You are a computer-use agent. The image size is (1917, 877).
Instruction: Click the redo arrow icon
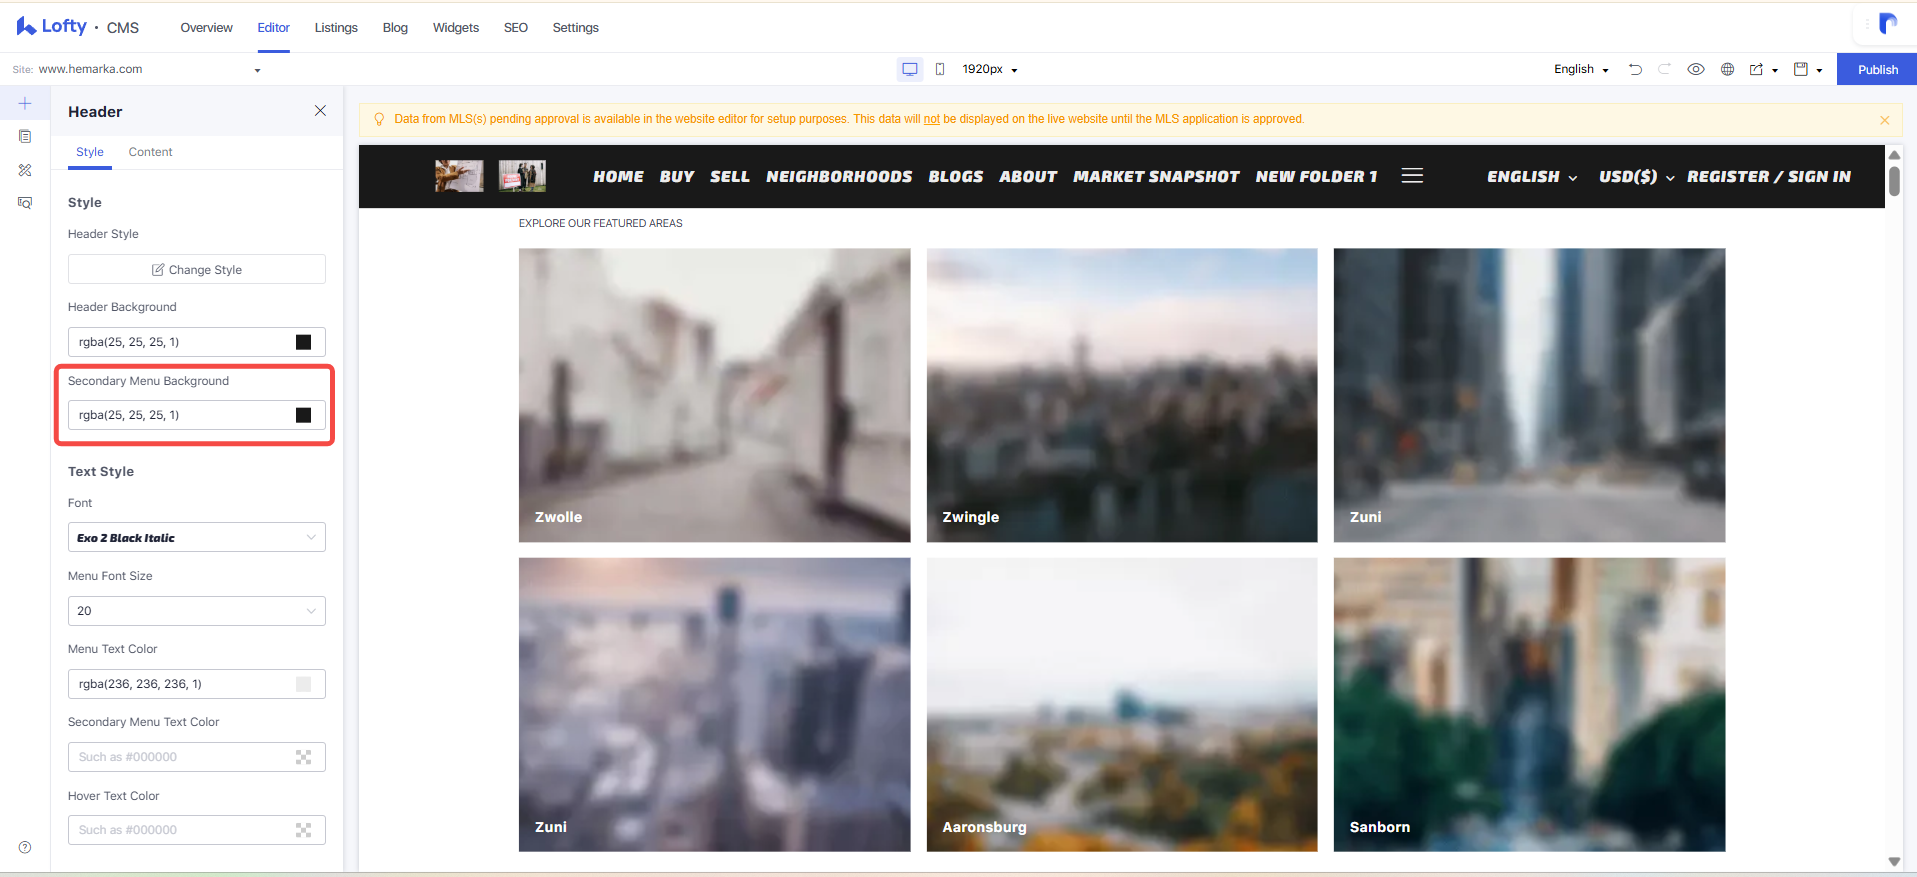1665,69
